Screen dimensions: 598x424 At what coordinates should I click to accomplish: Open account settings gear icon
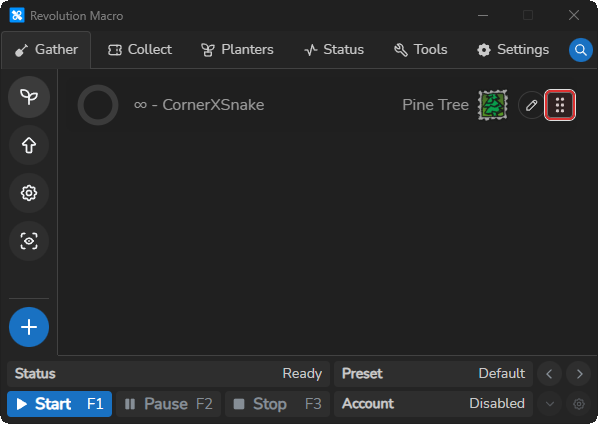pyautogui.click(x=579, y=404)
